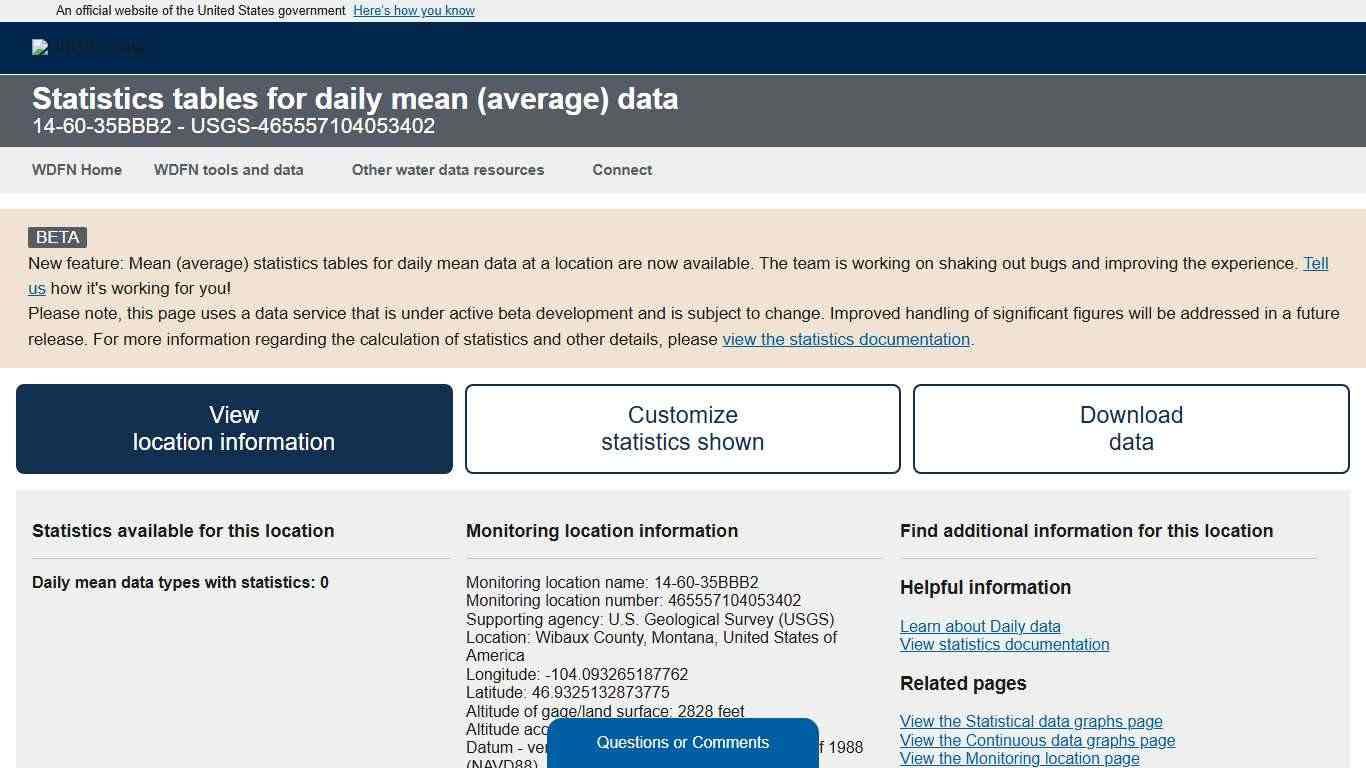Open the WDFN tools and data menu
The width and height of the screenshot is (1366, 768).
click(228, 170)
